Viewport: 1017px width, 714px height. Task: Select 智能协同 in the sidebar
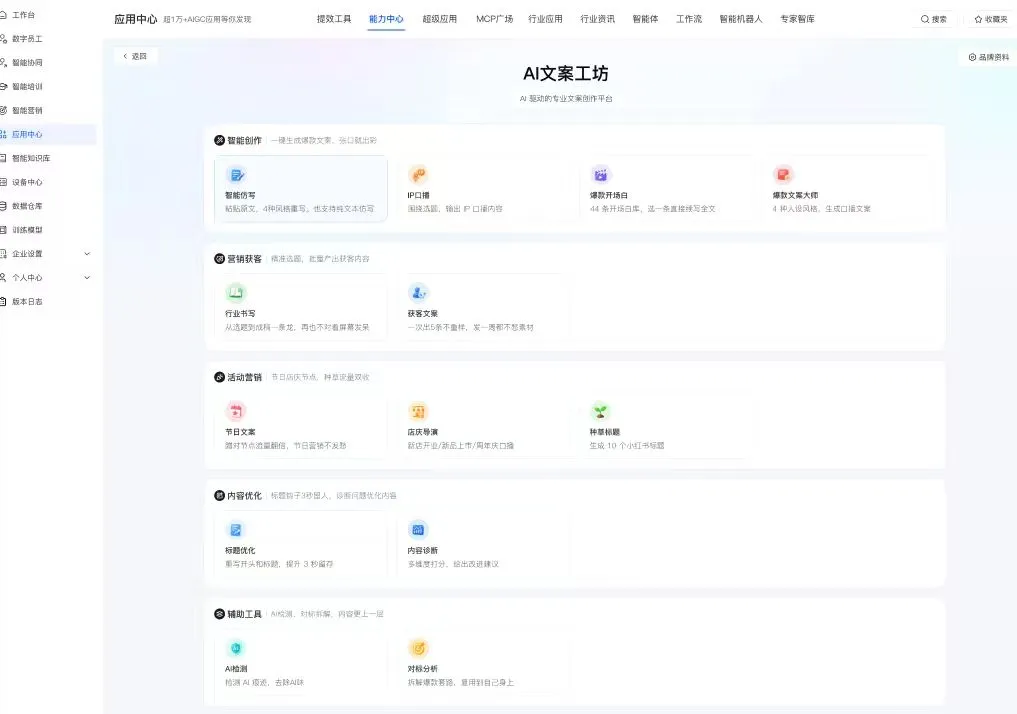point(27,63)
